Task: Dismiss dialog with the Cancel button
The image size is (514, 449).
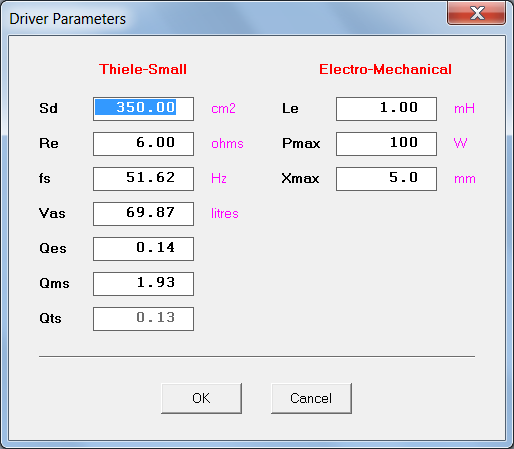Action: tap(311, 398)
